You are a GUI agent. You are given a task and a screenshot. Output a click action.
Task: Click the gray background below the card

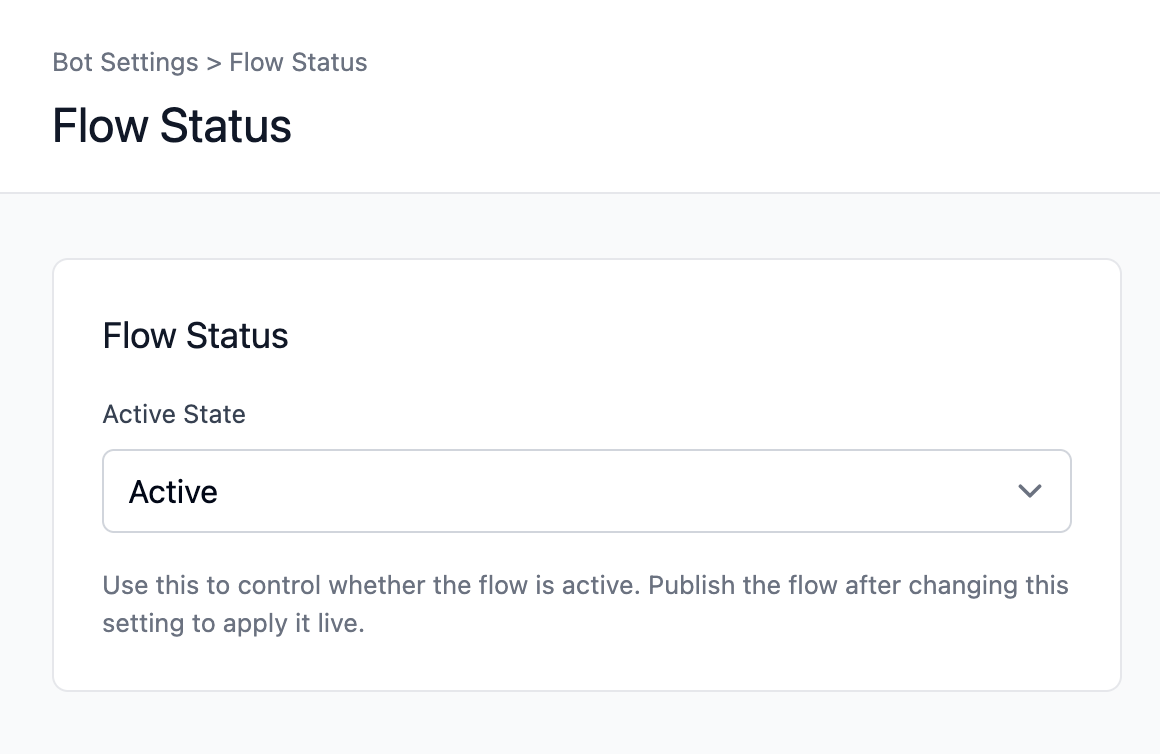(x=586, y=724)
